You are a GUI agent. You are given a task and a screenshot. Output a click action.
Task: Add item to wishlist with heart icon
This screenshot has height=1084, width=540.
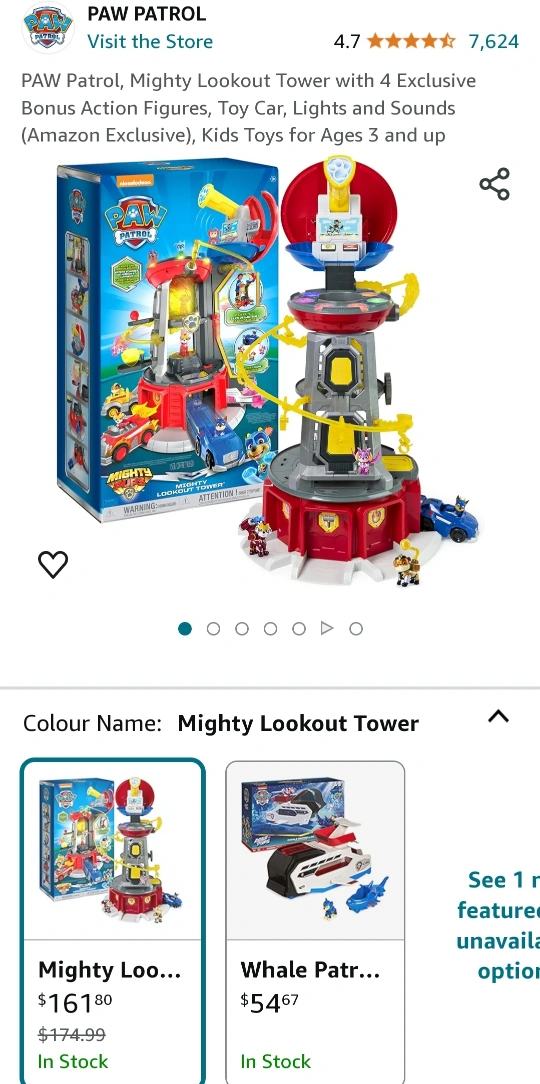pos(53,565)
